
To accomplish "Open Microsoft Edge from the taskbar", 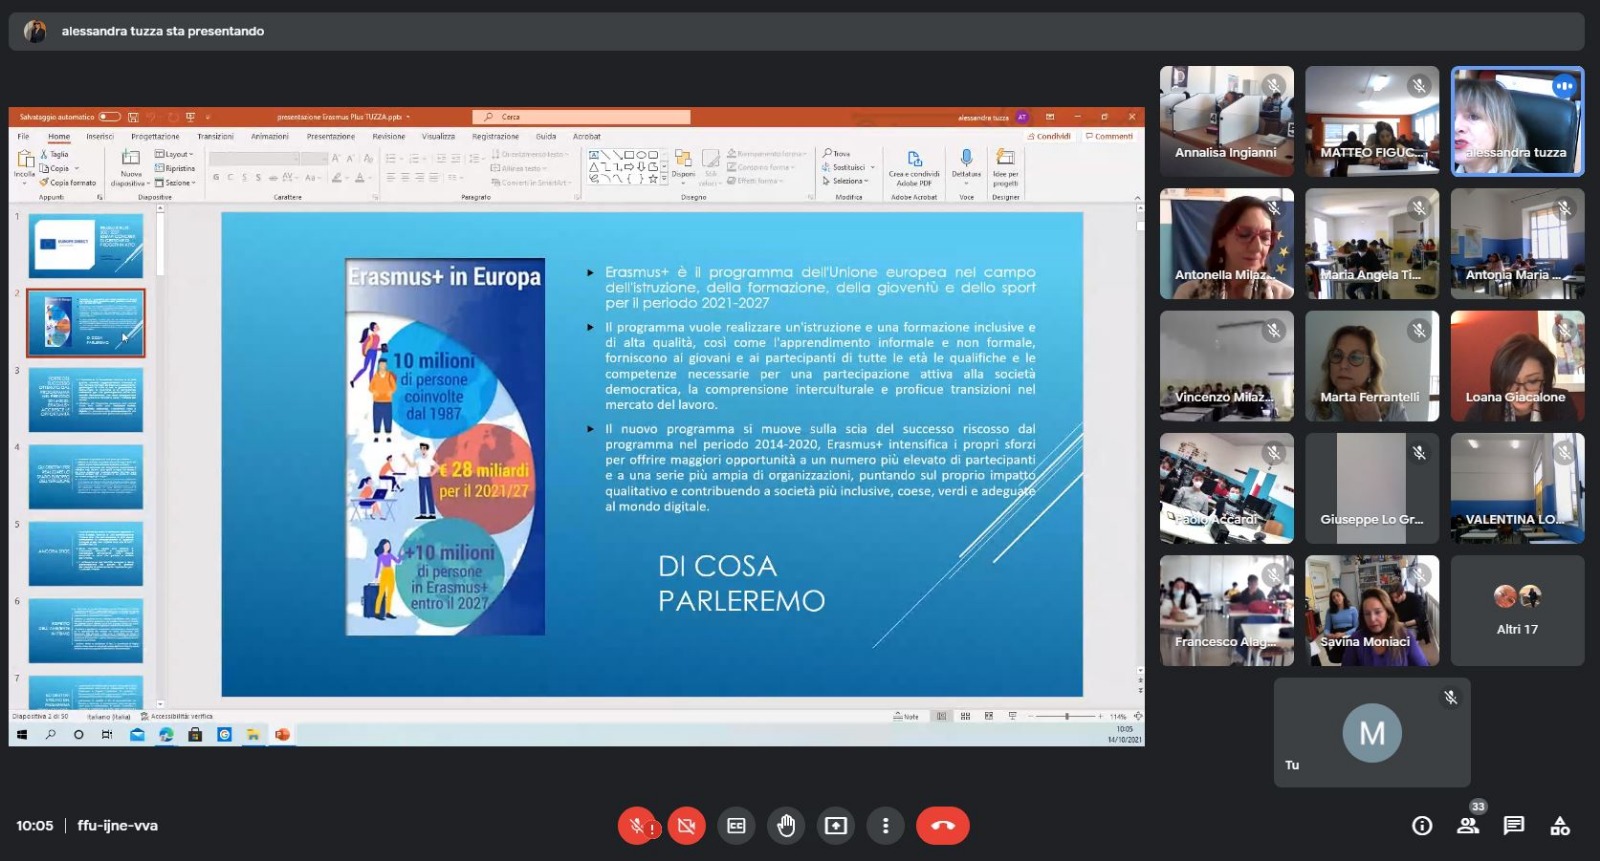I will (x=166, y=734).
